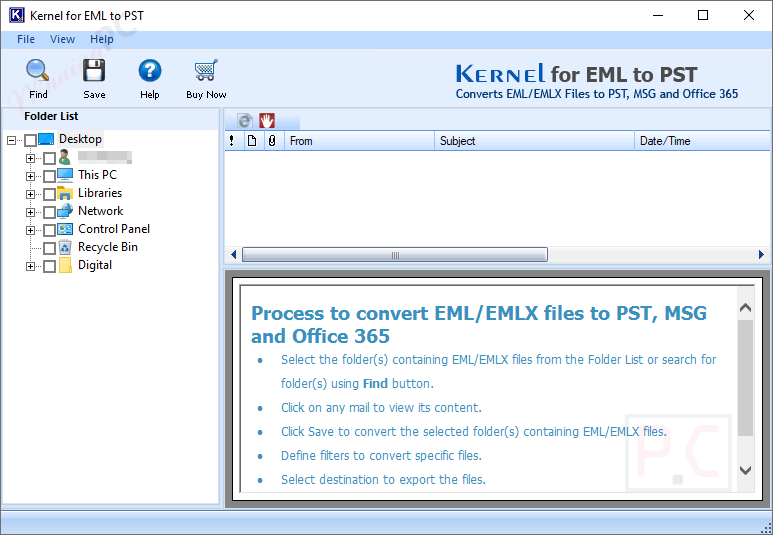Check the user profile folder checkbox
The image size is (773, 535).
pos(49,158)
